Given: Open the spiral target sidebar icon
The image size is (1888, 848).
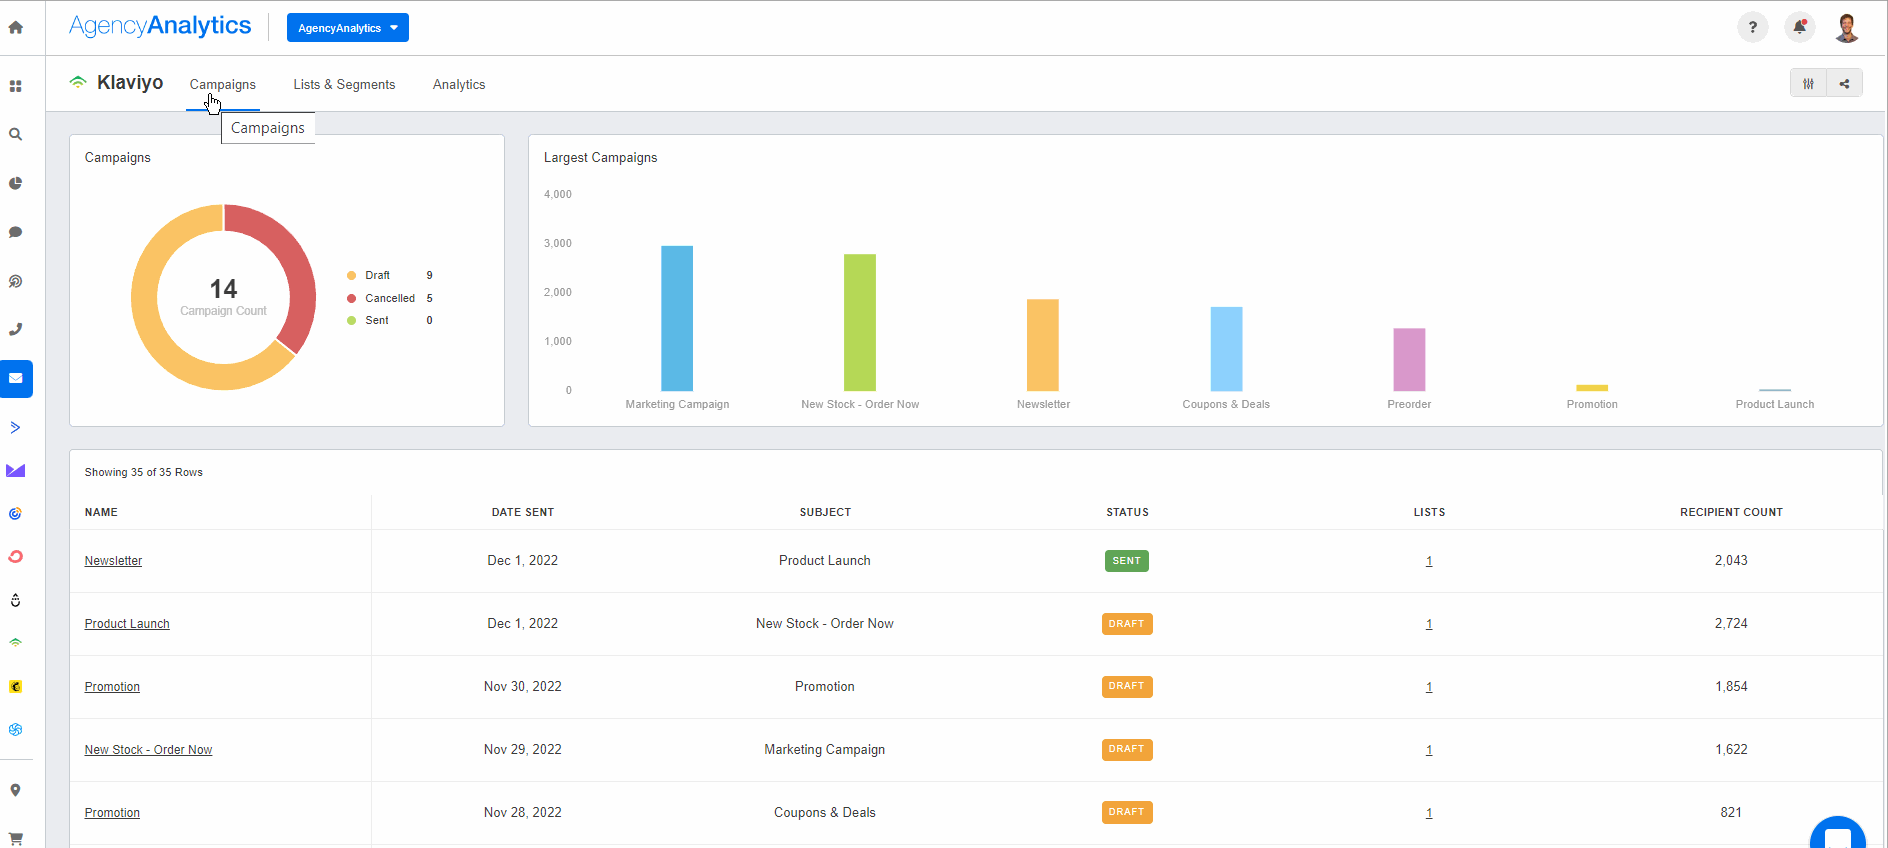Looking at the screenshot, I should (16, 281).
